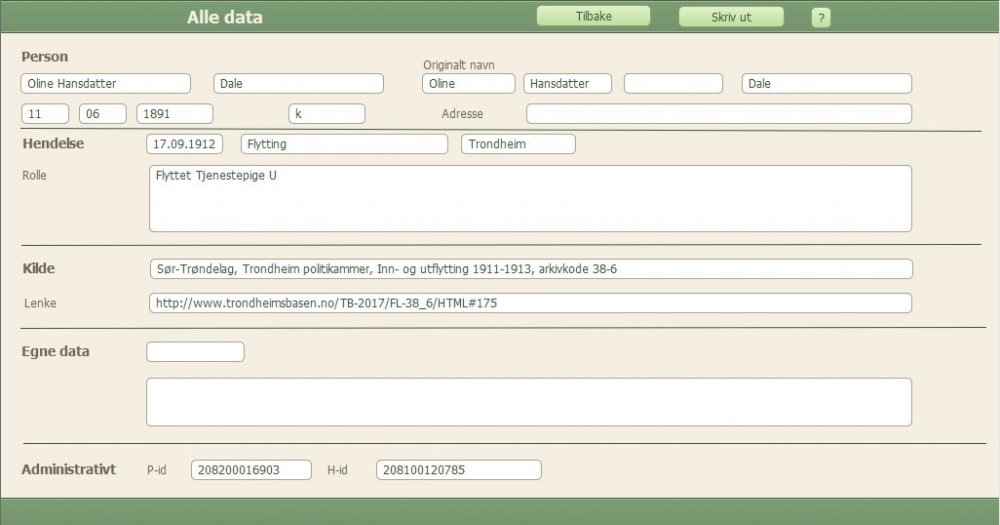Image resolution: width=1000 pixels, height=525 pixels.
Task: Click the empty original name field
Action: pos(673,84)
